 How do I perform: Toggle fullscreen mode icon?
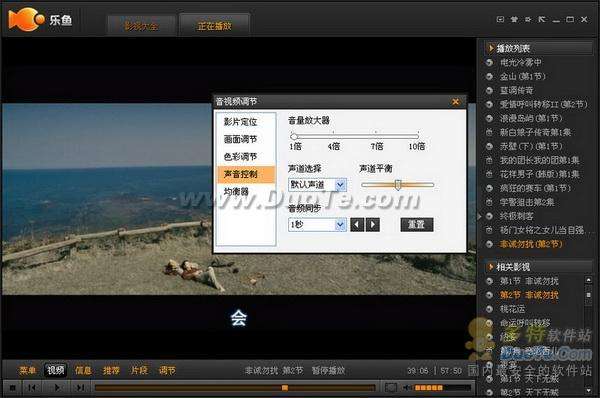click(390, 388)
